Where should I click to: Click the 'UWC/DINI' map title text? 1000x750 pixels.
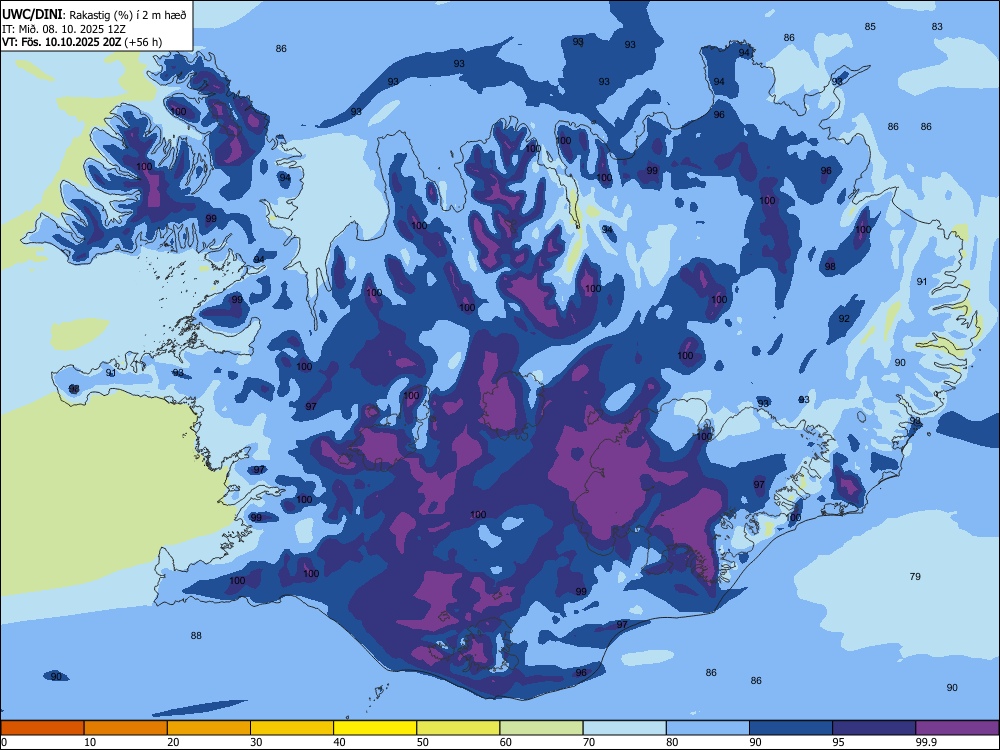(32, 14)
